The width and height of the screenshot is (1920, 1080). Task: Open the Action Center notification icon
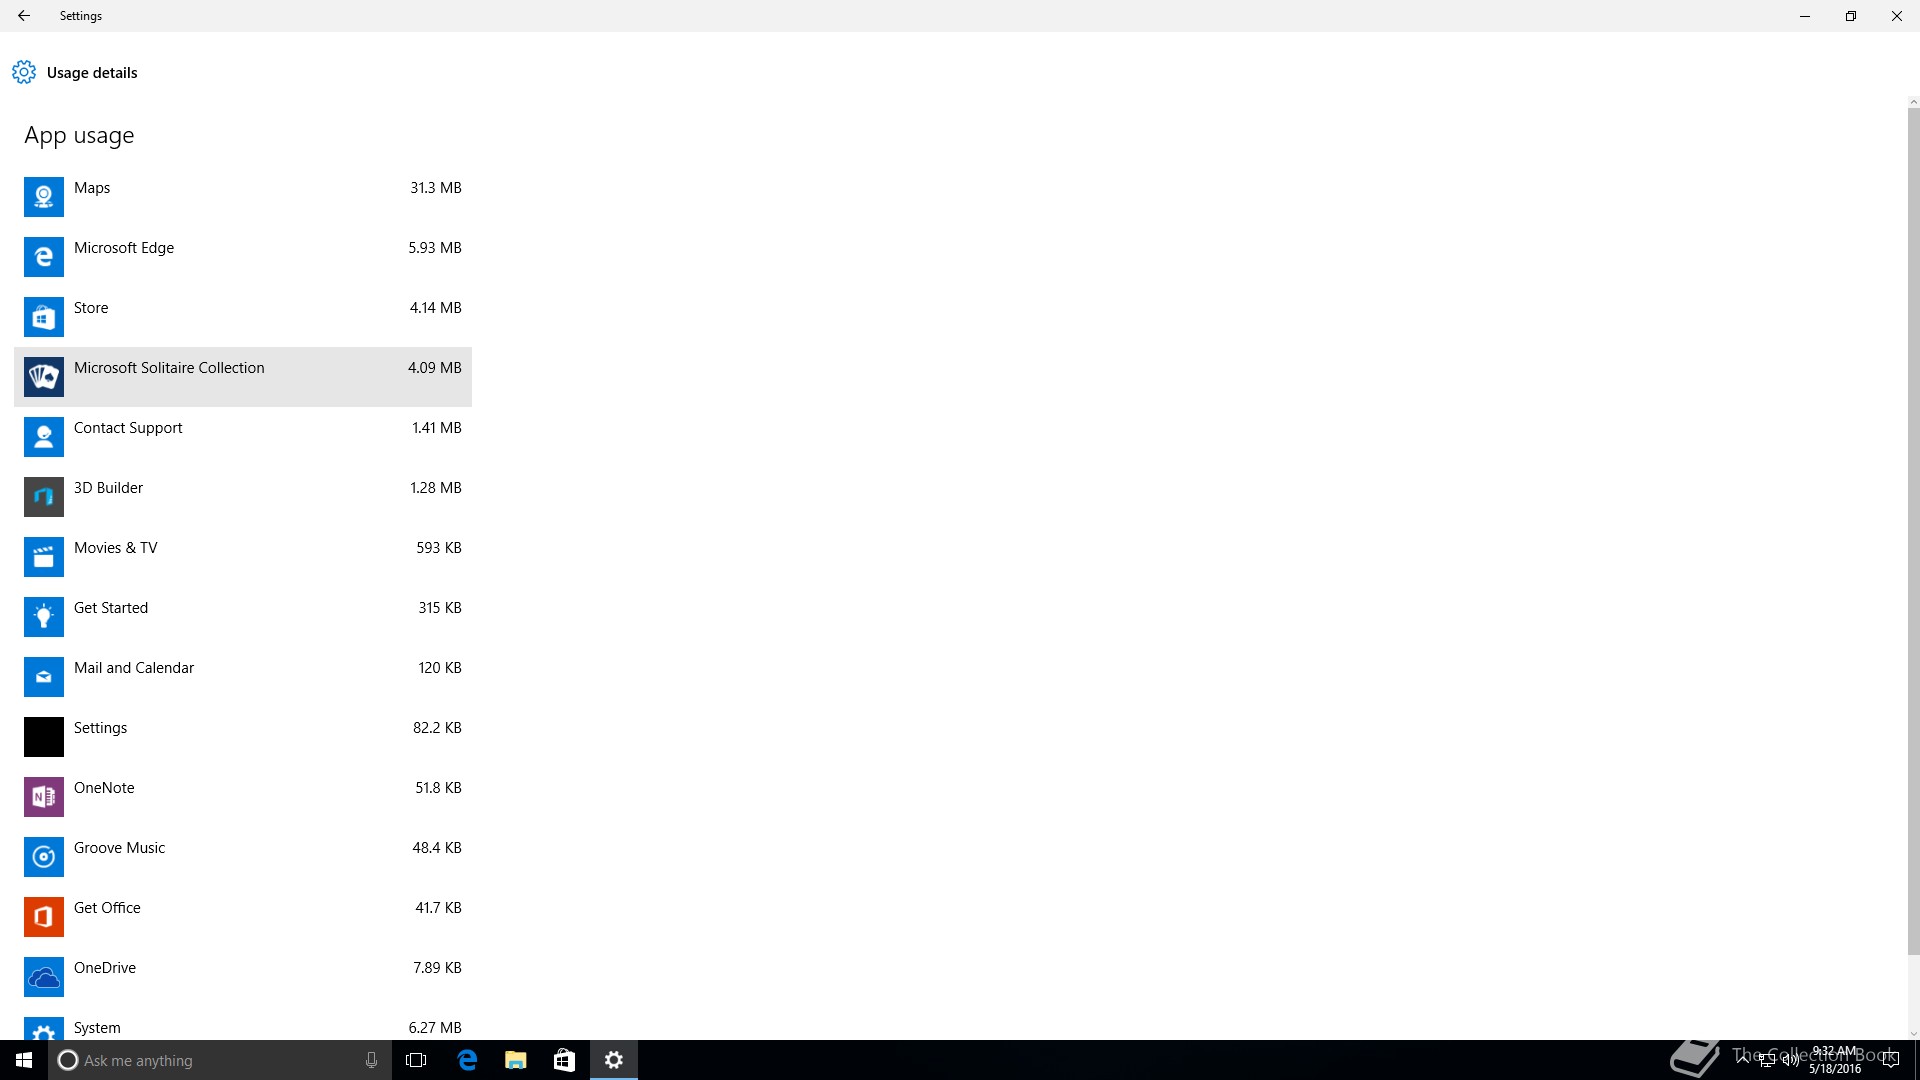point(1890,1060)
